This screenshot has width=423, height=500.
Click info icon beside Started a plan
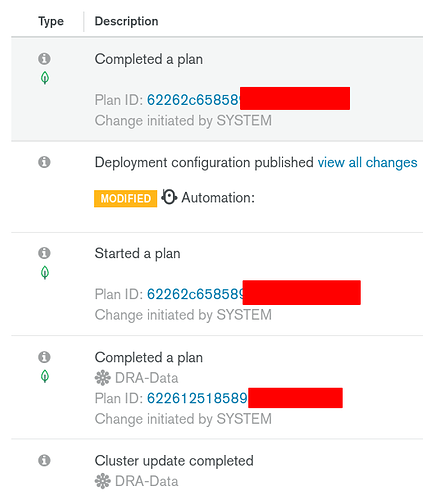coord(44,253)
